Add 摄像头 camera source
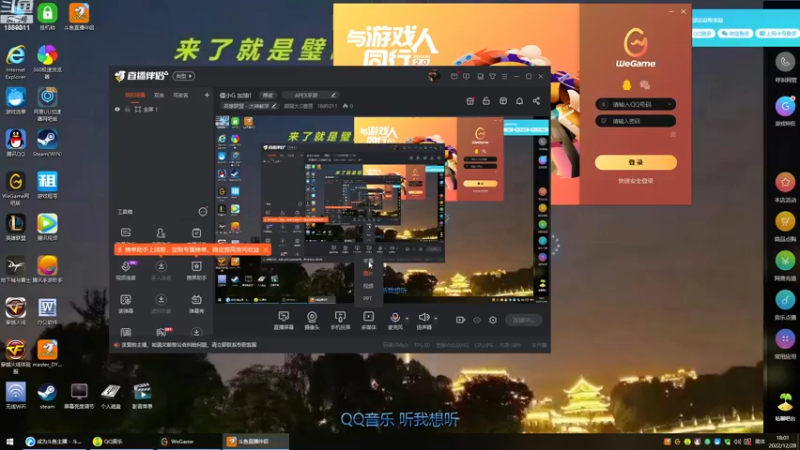The height and width of the screenshot is (450, 800). 312,321
